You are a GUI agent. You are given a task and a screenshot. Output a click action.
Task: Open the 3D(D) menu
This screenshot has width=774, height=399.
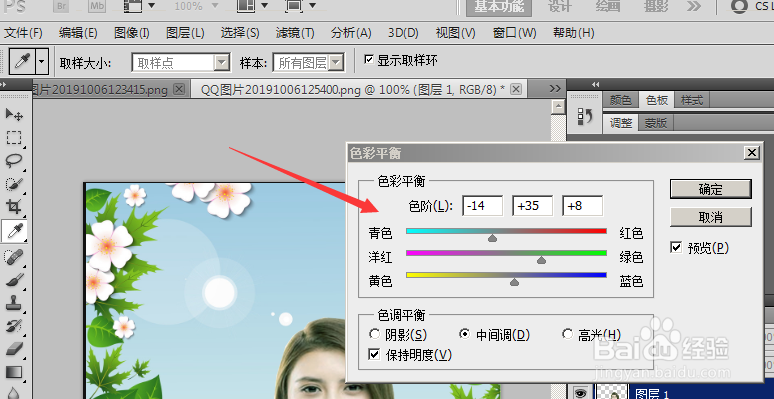click(403, 33)
